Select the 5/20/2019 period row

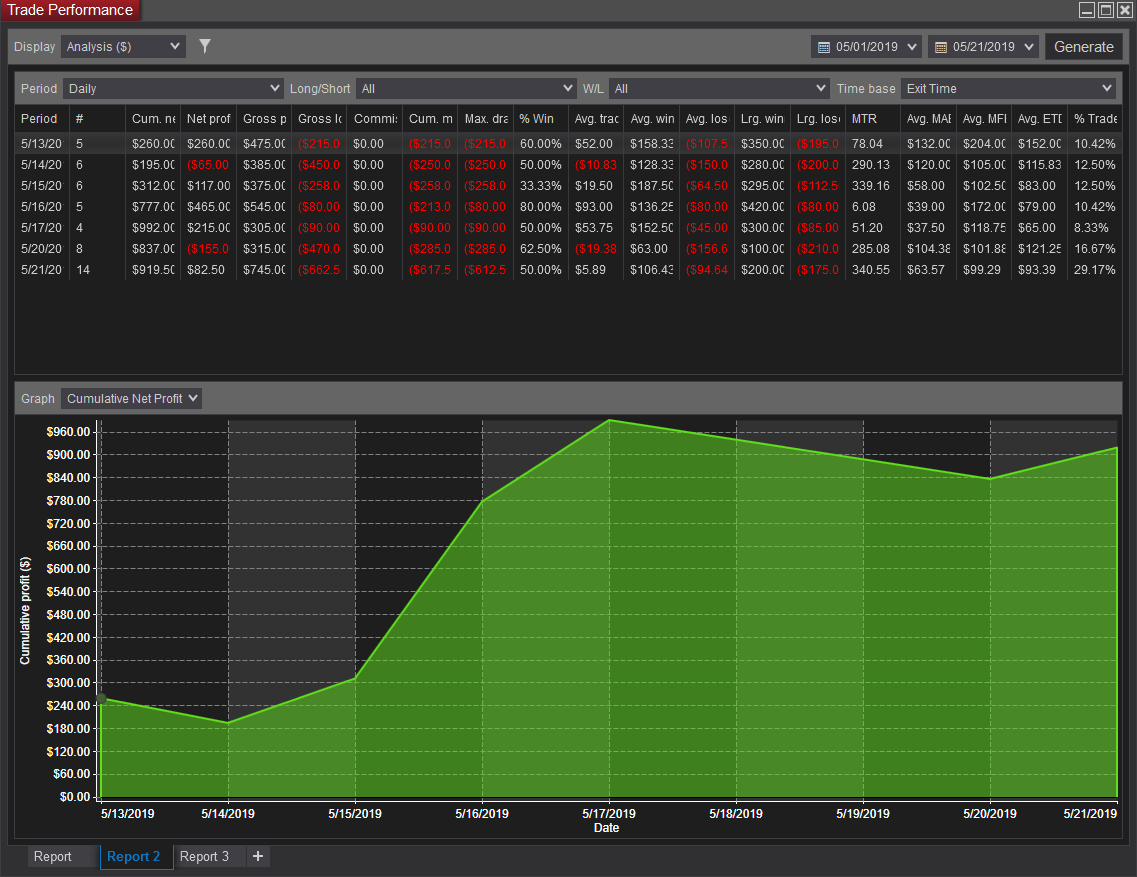point(568,249)
